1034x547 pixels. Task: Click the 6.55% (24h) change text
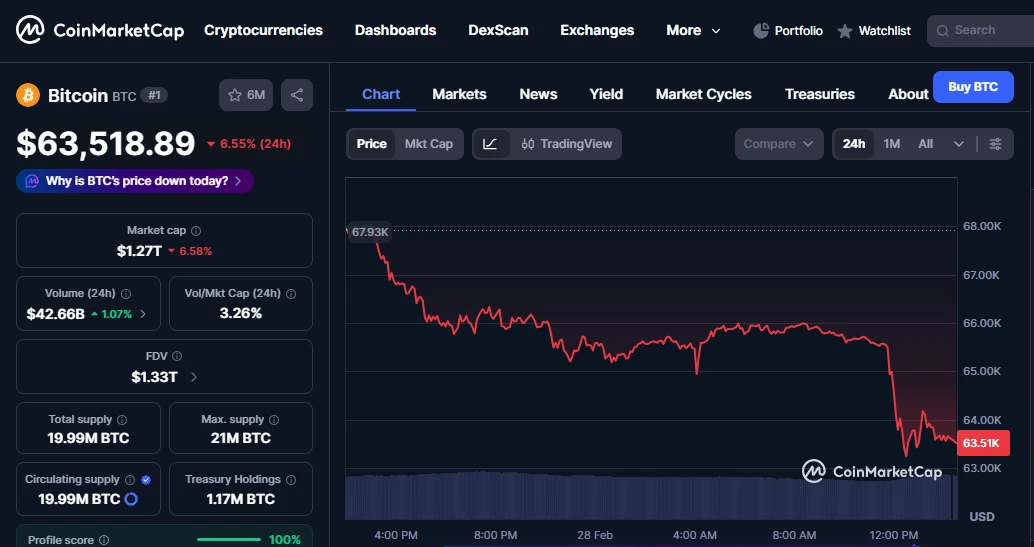point(249,144)
